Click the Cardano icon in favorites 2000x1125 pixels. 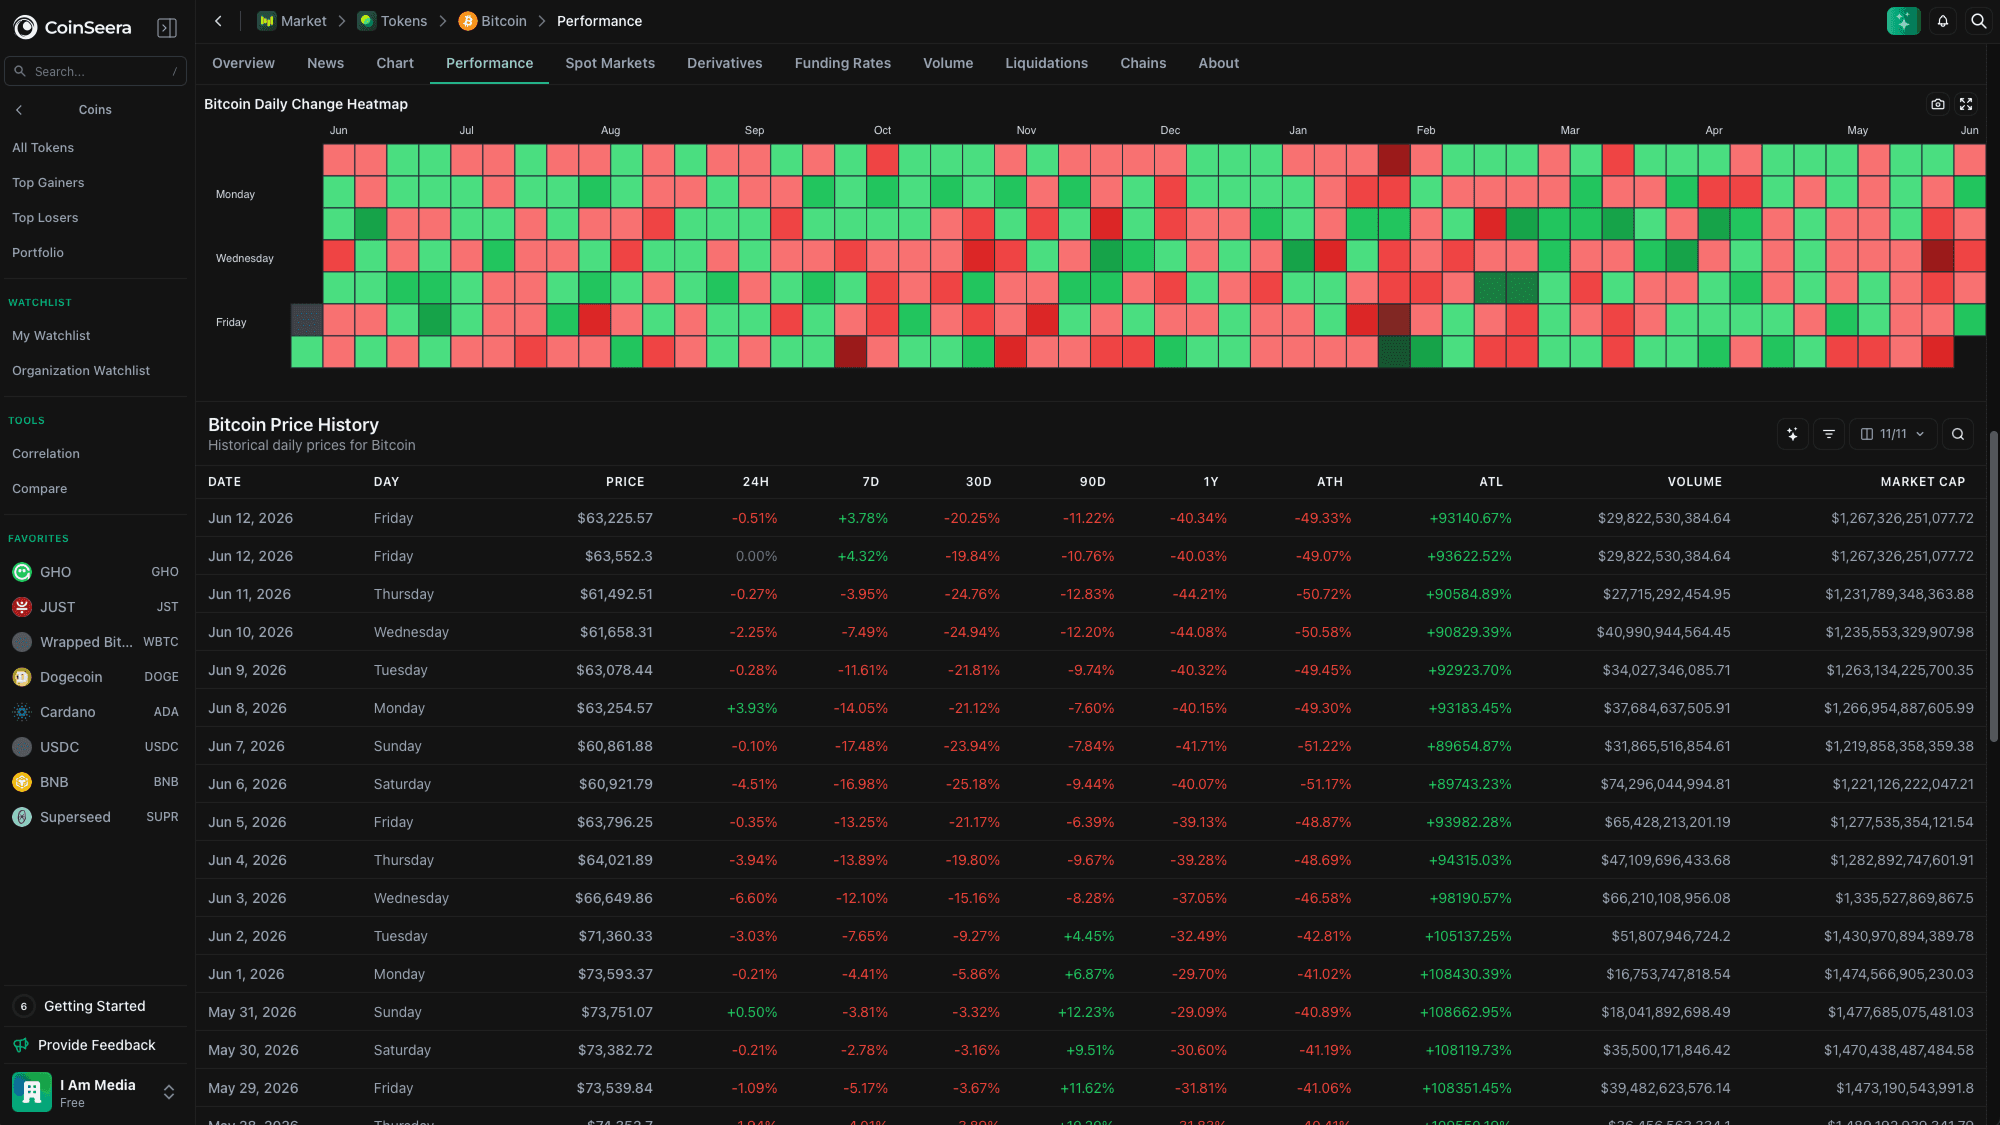22,712
